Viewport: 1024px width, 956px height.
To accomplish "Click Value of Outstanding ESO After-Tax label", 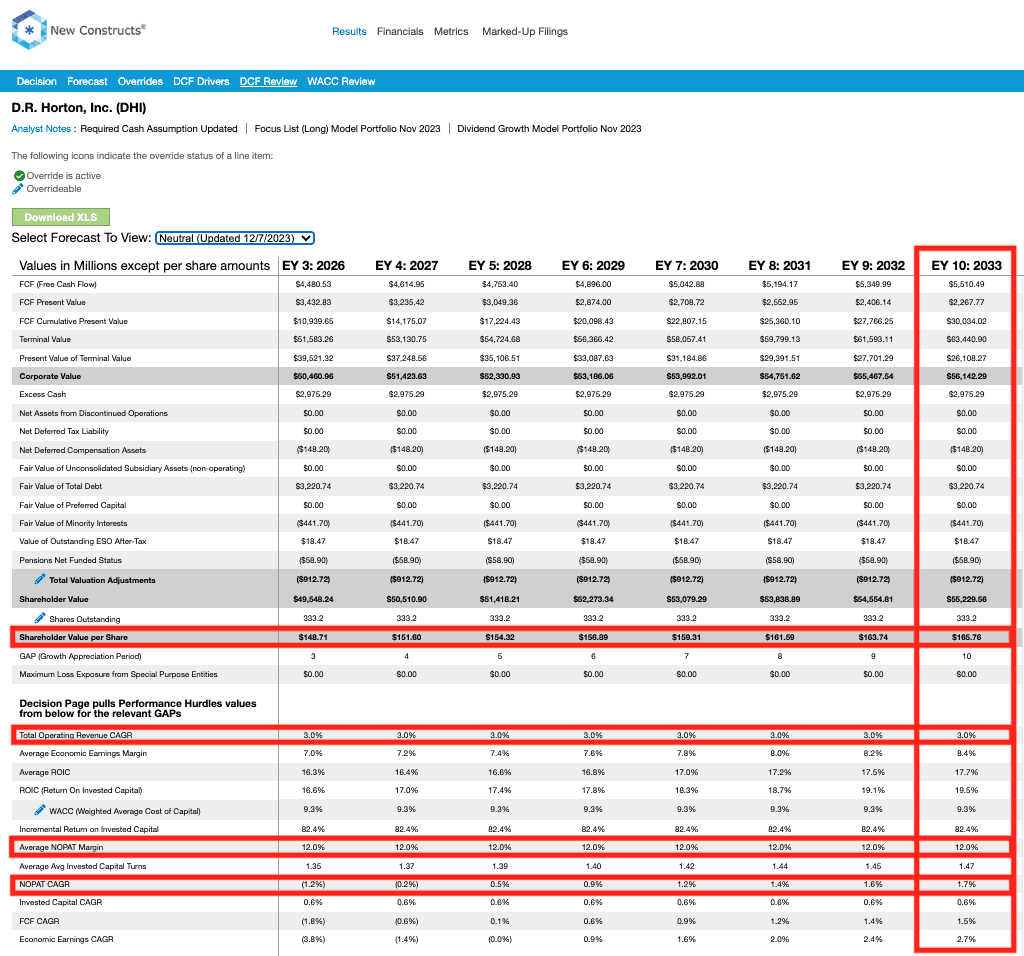I will tap(83, 541).
